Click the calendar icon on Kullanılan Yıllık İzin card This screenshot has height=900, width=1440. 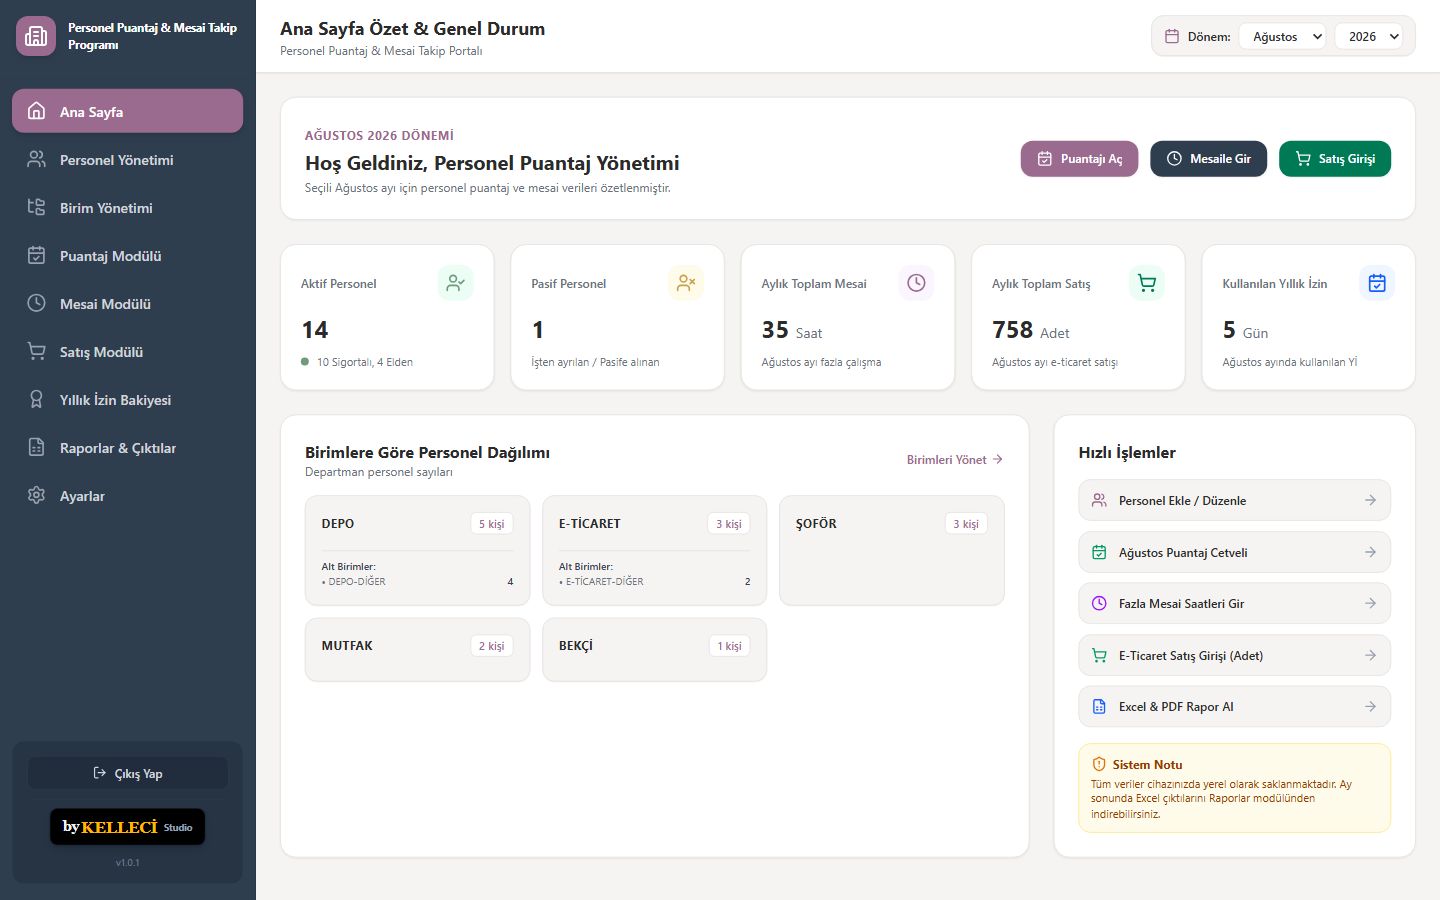[1377, 283]
